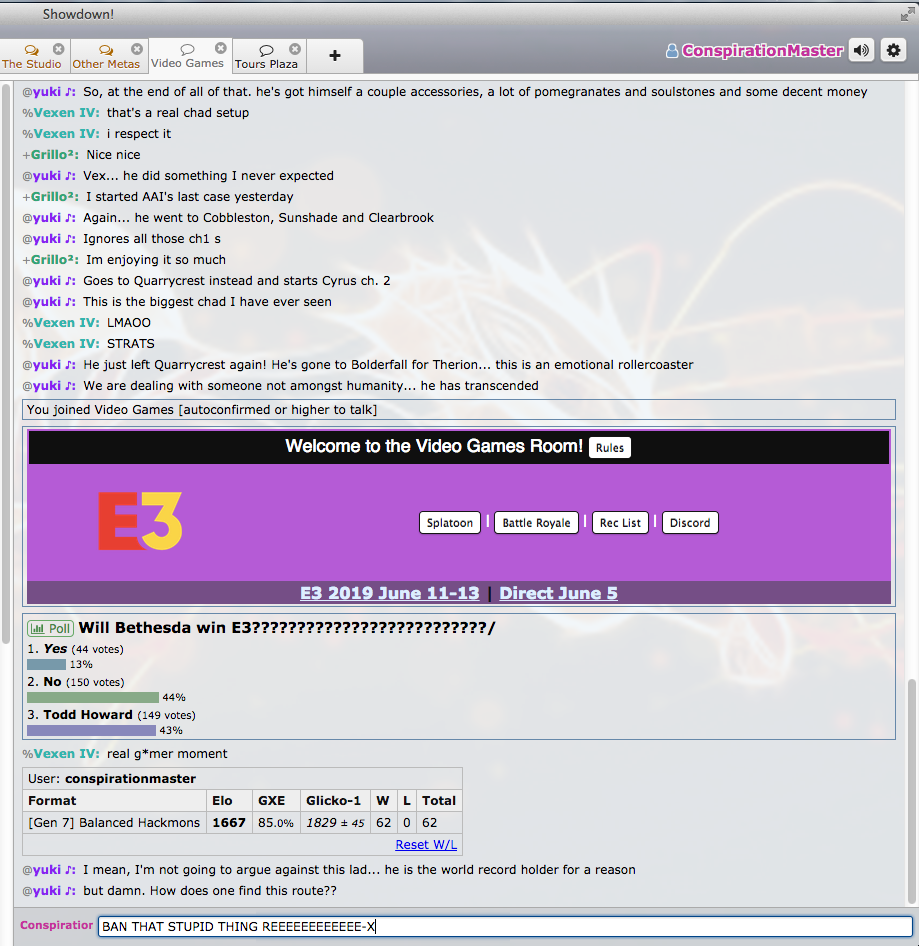The height and width of the screenshot is (946, 919).
Task: Click the '[Gen 7] Balanced Hackmons' format cell
Action: (x=114, y=823)
